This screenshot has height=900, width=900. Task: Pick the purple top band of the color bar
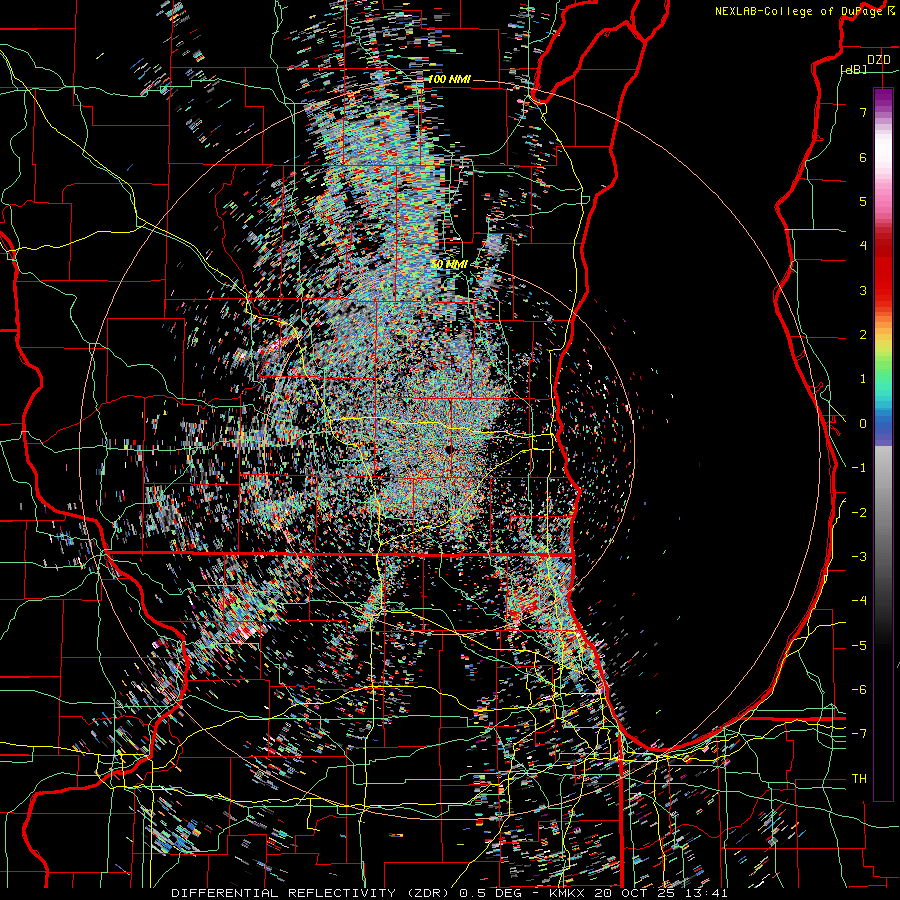(883, 98)
